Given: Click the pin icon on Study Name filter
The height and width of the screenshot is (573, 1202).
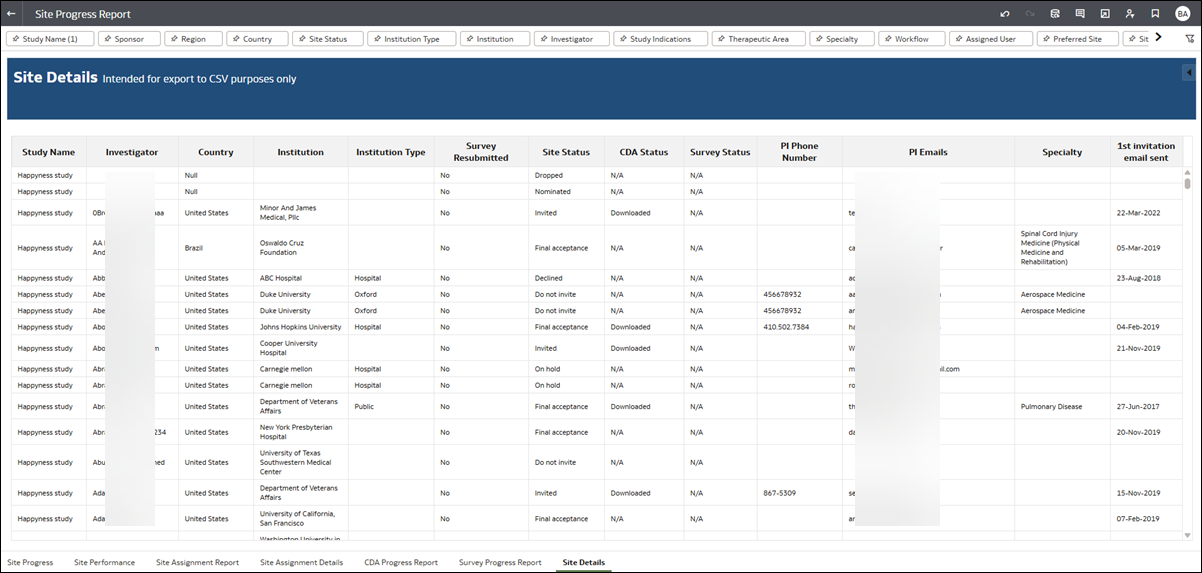Looking at the screenshot, I should tap(15, 39).
